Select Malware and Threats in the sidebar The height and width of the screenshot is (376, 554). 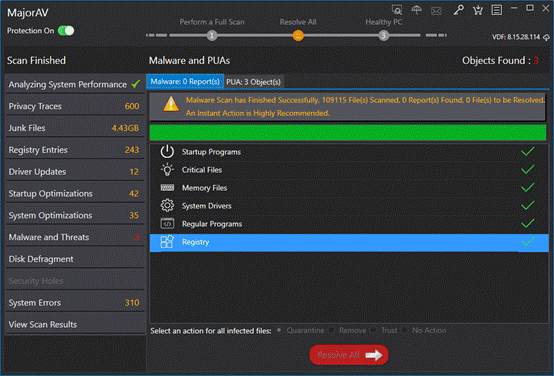point(75,237)
